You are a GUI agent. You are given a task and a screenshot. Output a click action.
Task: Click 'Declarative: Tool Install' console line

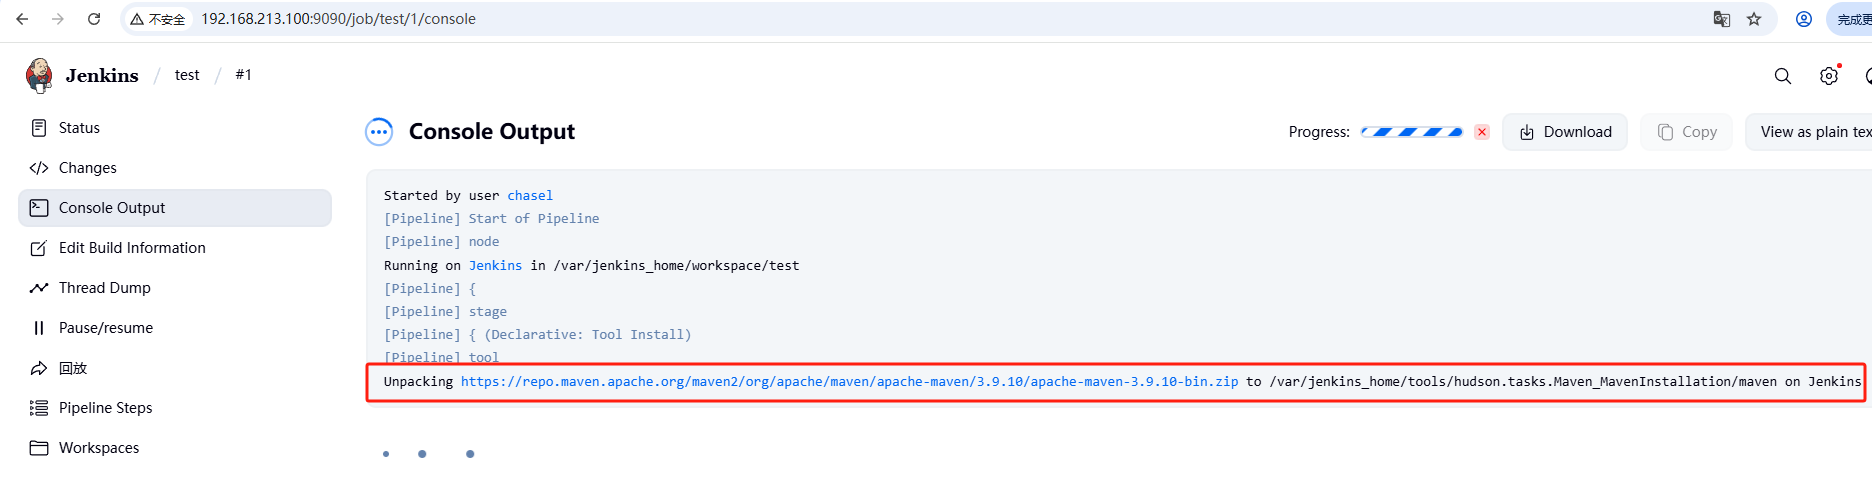click(537, 335)
